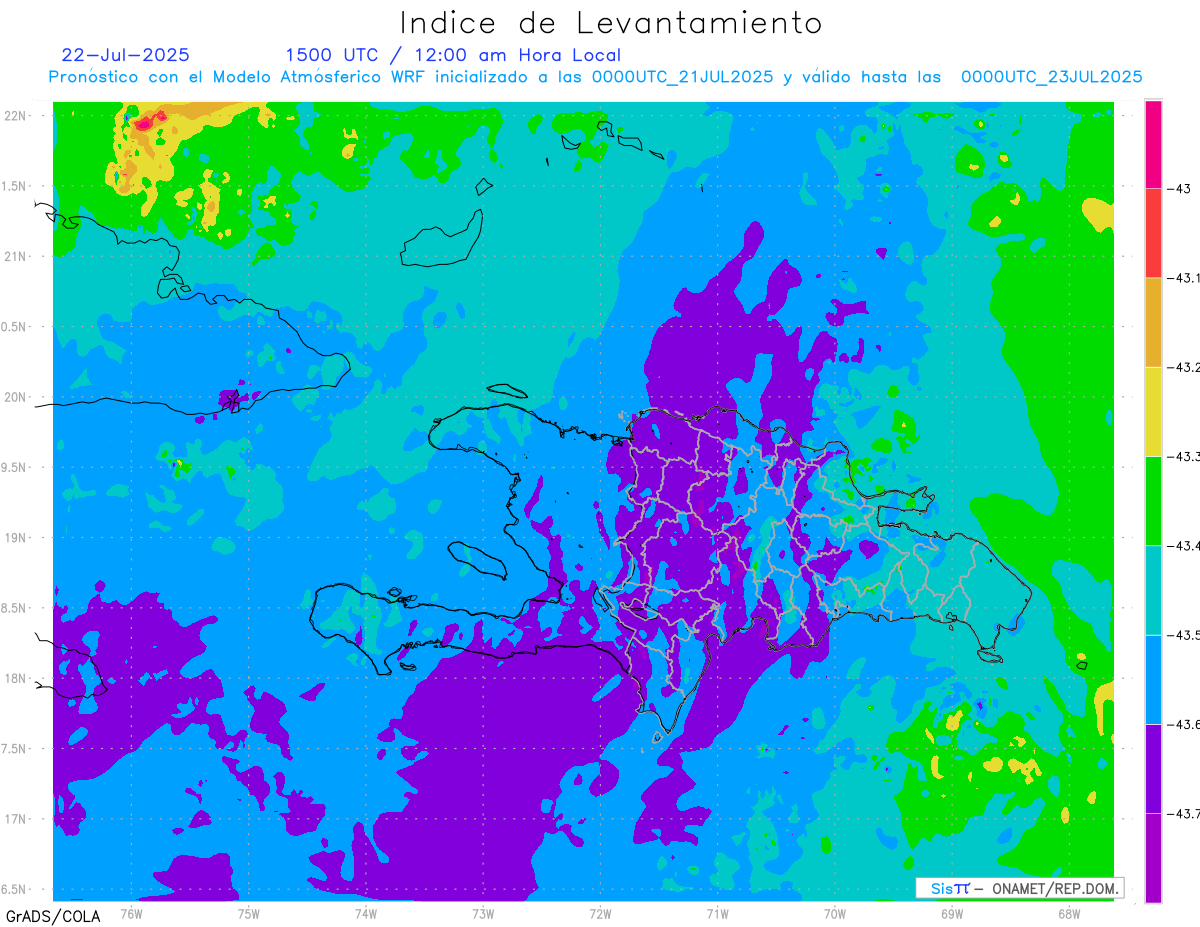Click the "76W" longitude label

(131, 912)
